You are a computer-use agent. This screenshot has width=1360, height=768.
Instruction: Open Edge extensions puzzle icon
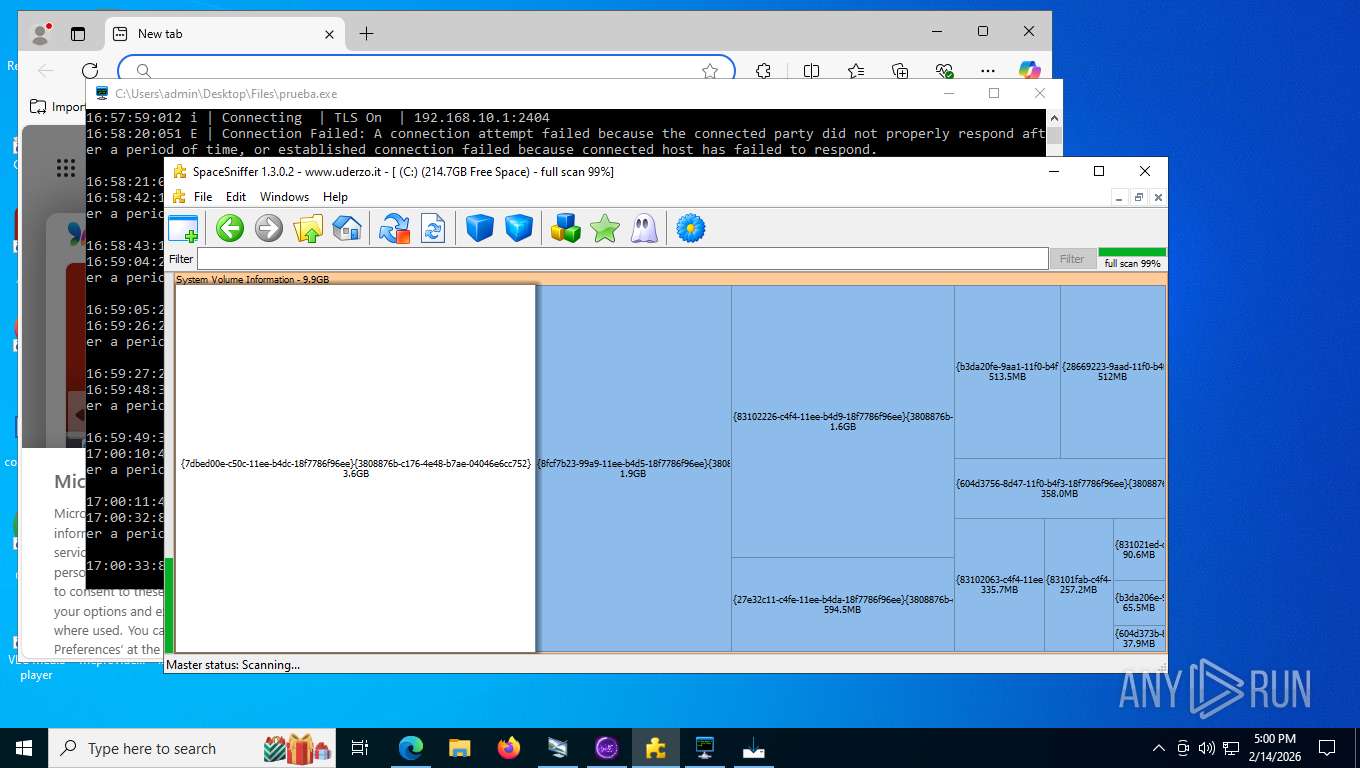pyautogui.click(x=764, y=71)
